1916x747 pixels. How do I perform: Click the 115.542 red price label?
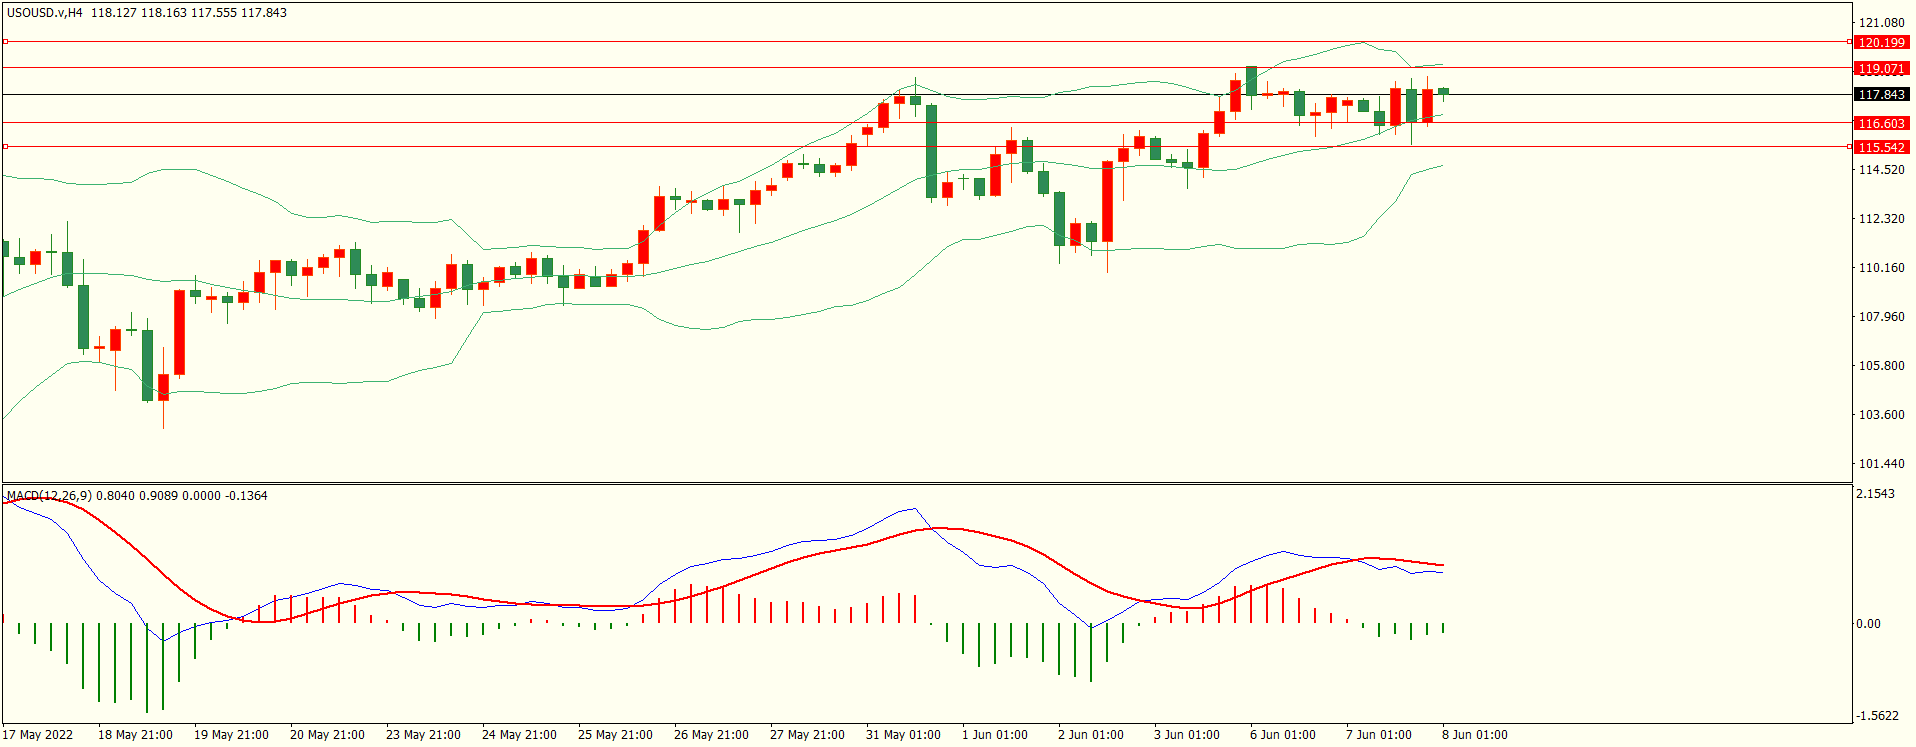pos(1881,148)
